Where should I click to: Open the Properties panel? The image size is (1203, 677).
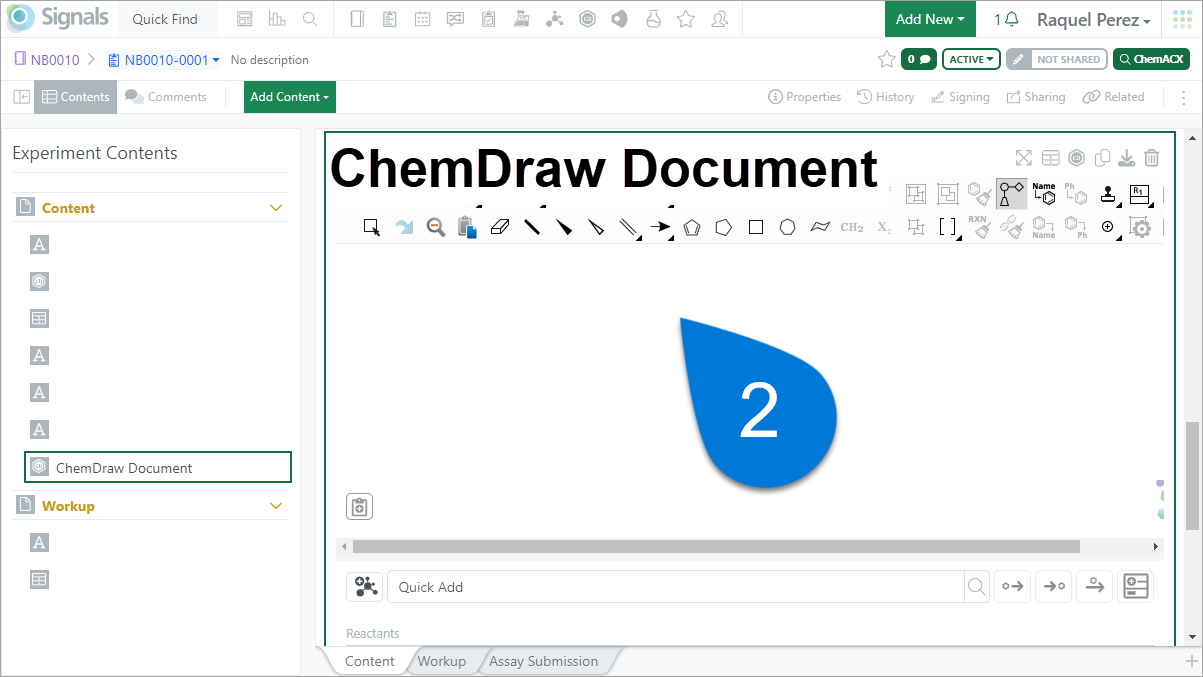(805, 97)
